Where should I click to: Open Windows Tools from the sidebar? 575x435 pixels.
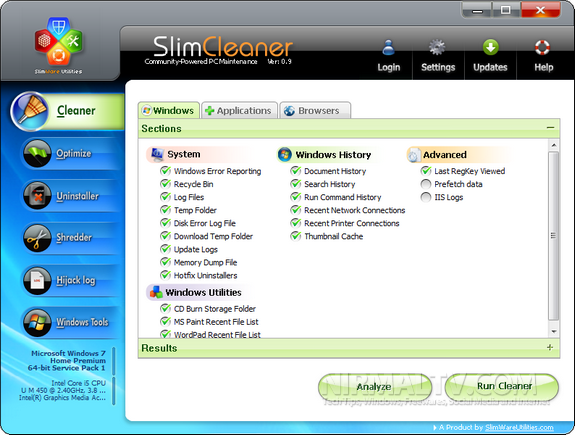pyautogui.click(x=37, y=322)
